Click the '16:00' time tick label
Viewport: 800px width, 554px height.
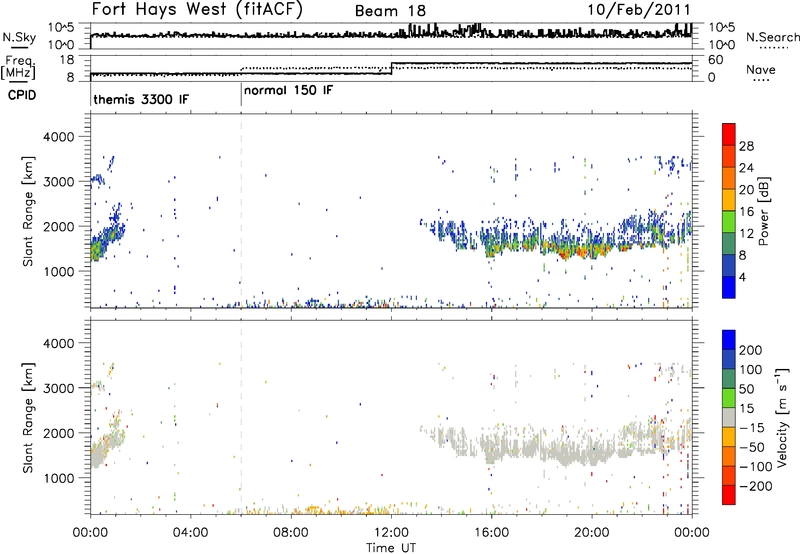pos(491,532)
